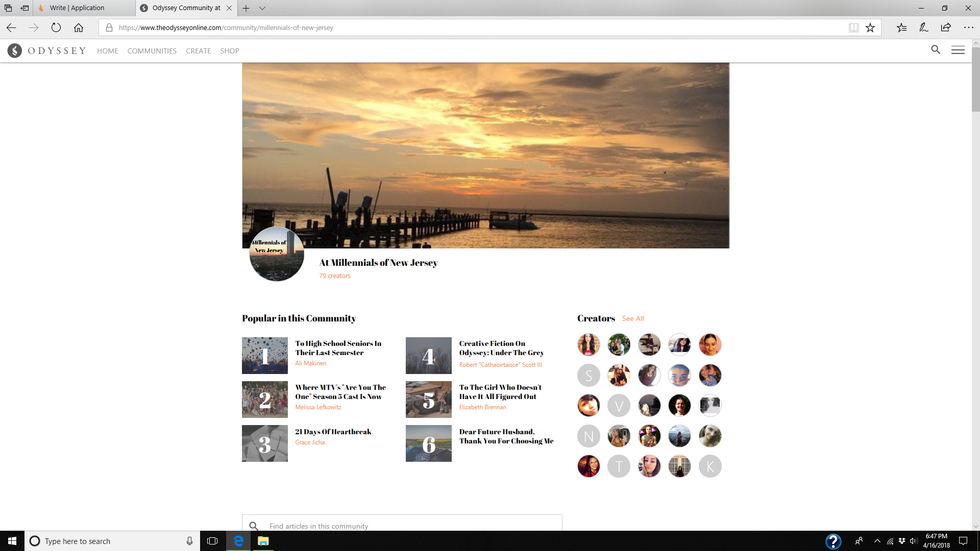980x551 pixels.
Task: Click the Odyssey logo in the site header
Action: click(47, 50)
